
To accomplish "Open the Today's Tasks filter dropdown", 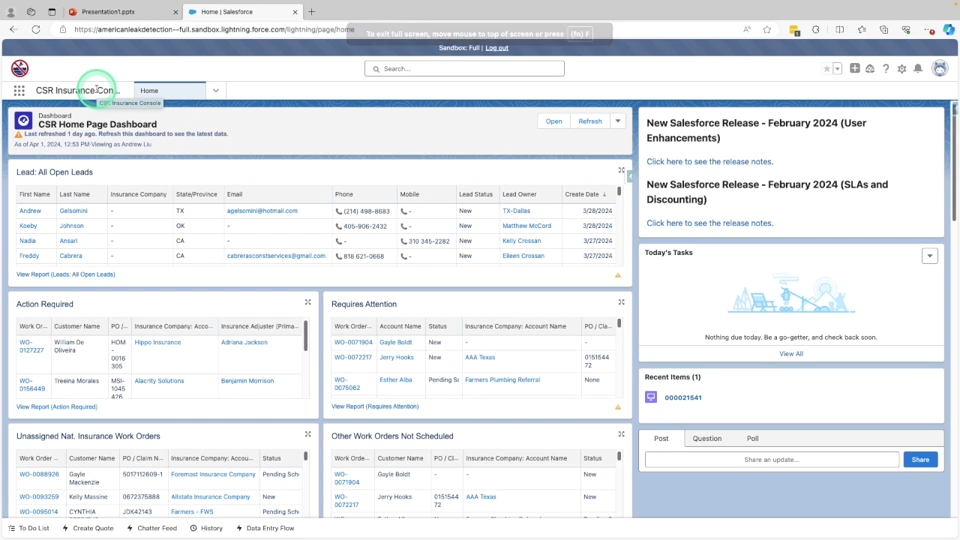I will (929, 256).
